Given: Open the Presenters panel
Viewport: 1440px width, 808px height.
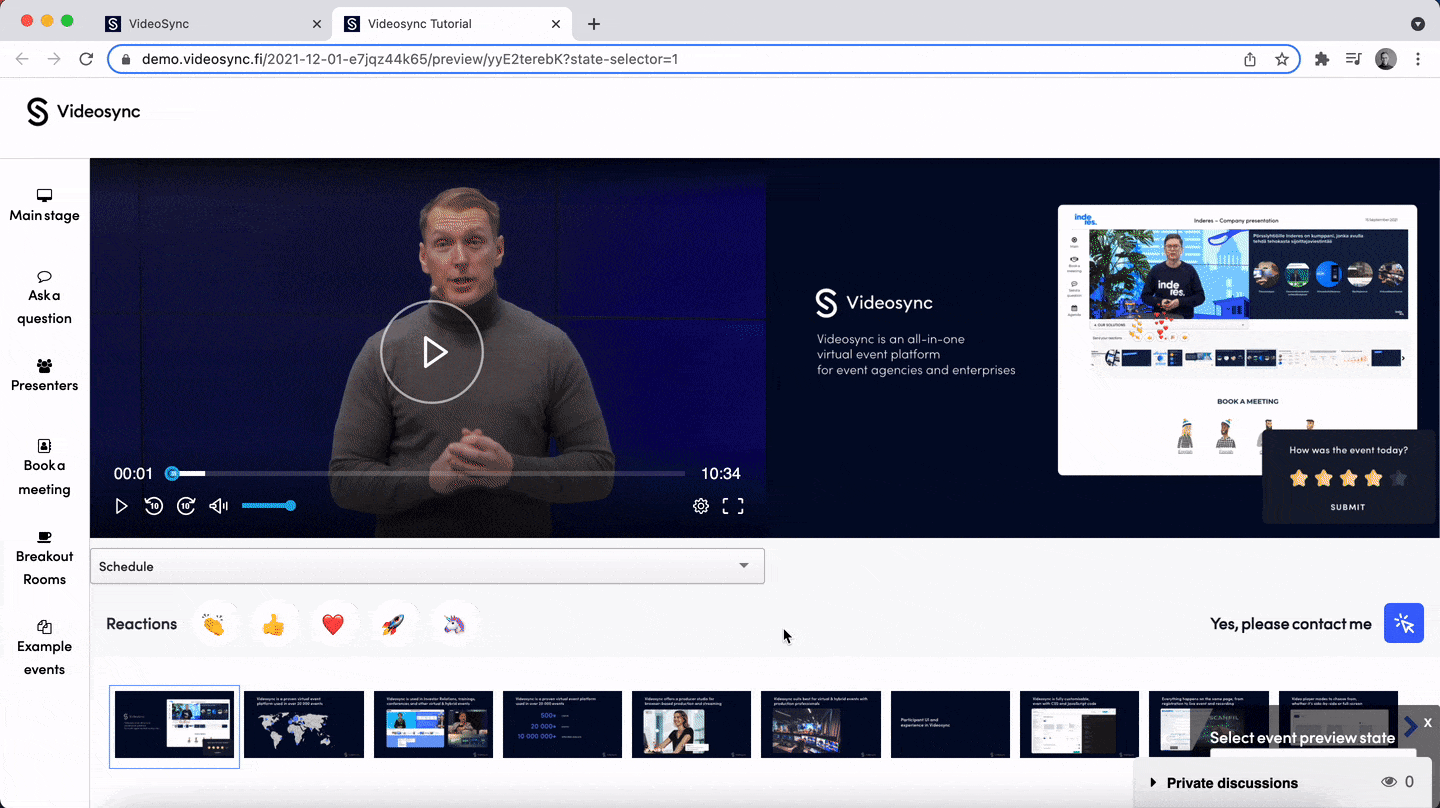Looking at the screenshot, I should tap(44, 376).
